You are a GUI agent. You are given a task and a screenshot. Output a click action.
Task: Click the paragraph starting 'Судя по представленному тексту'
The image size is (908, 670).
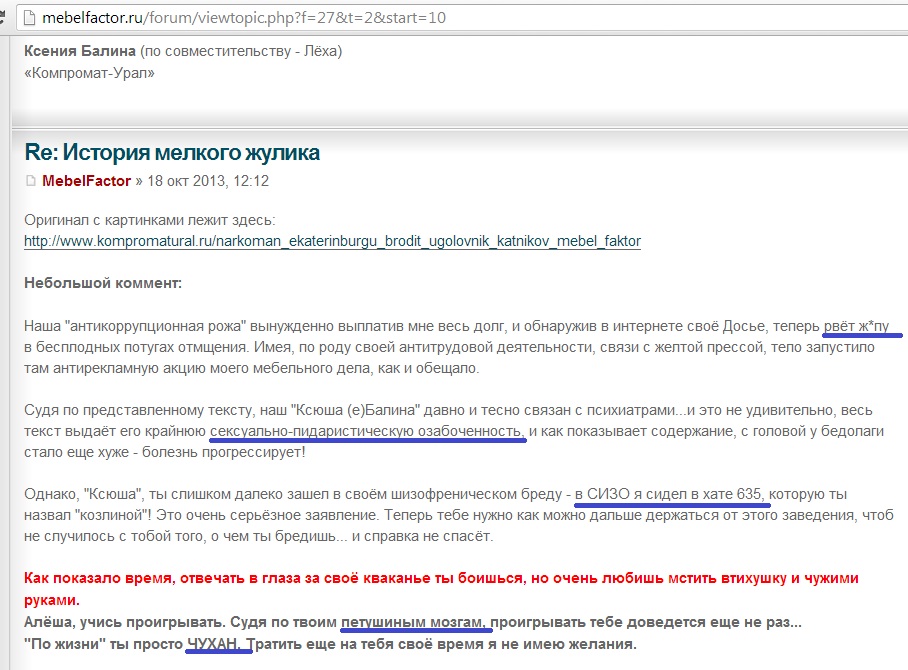pos(454,431)
